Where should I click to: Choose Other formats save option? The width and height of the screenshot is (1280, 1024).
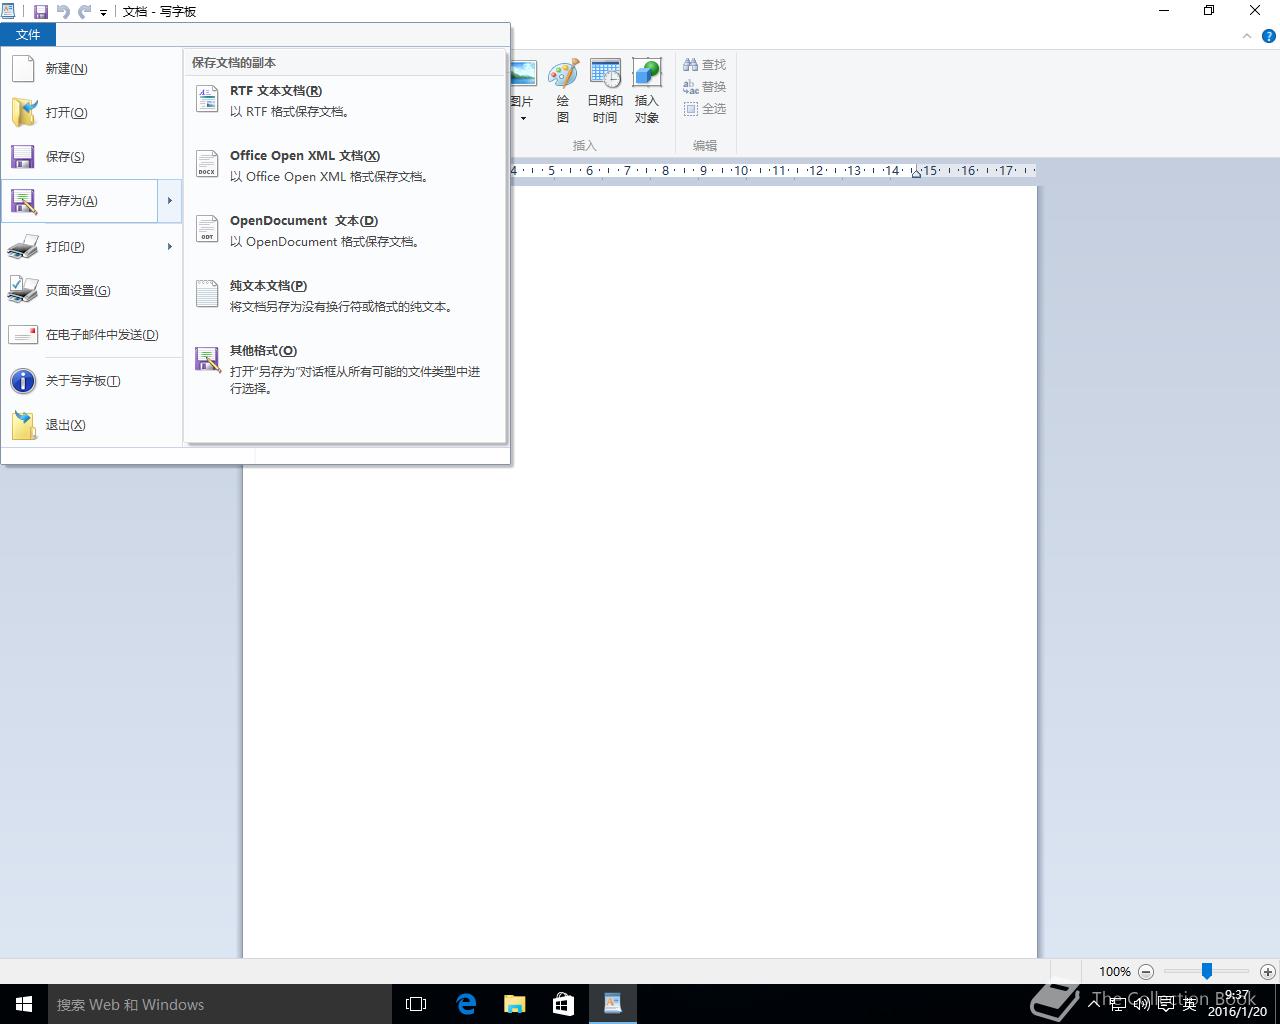344,369
